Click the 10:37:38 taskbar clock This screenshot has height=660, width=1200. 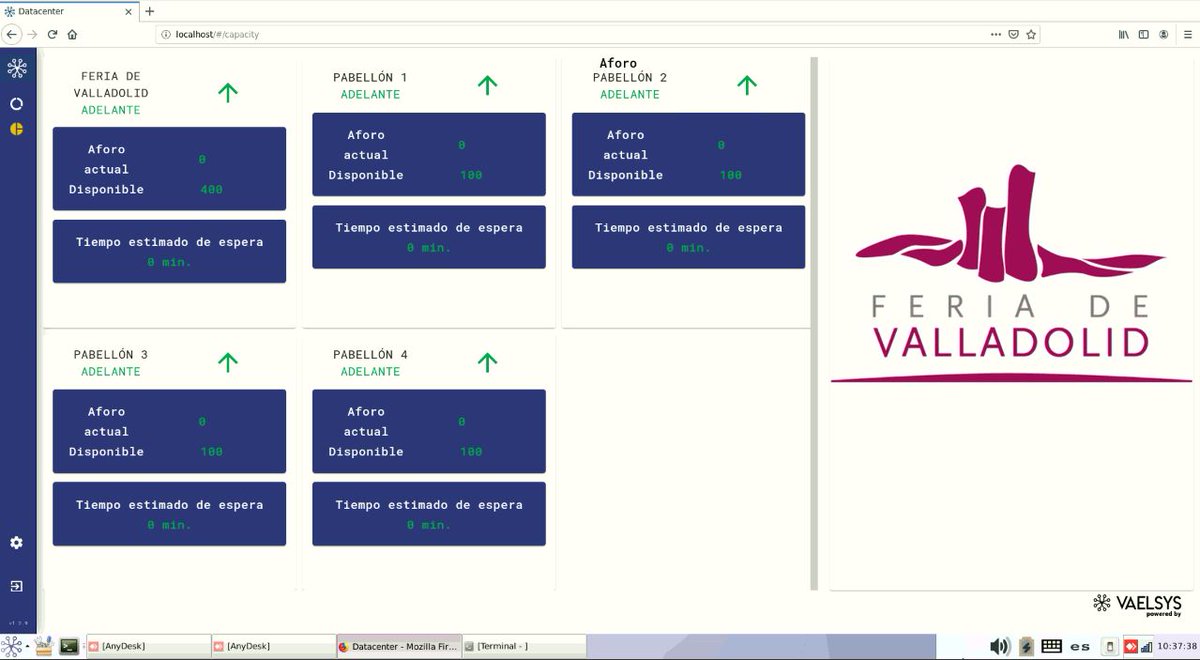pos(1176,647)
